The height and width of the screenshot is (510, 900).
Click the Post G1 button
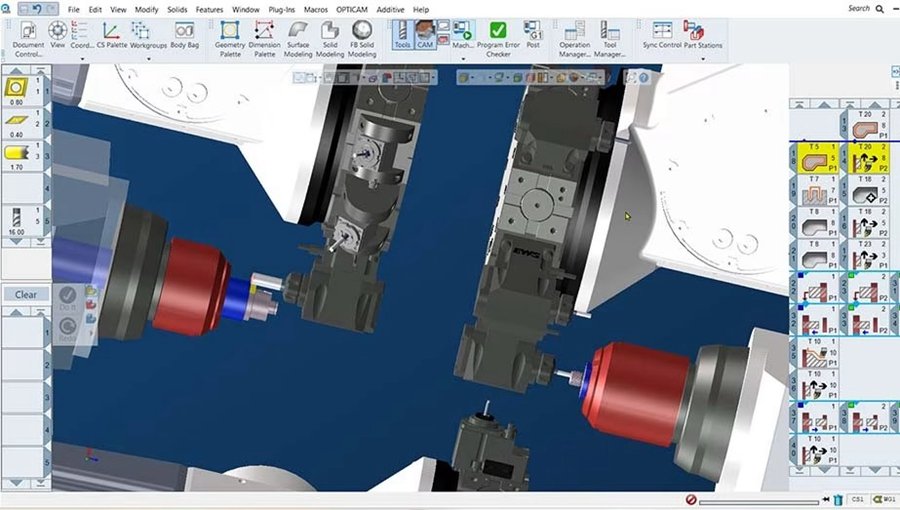[x=533, y=34]
